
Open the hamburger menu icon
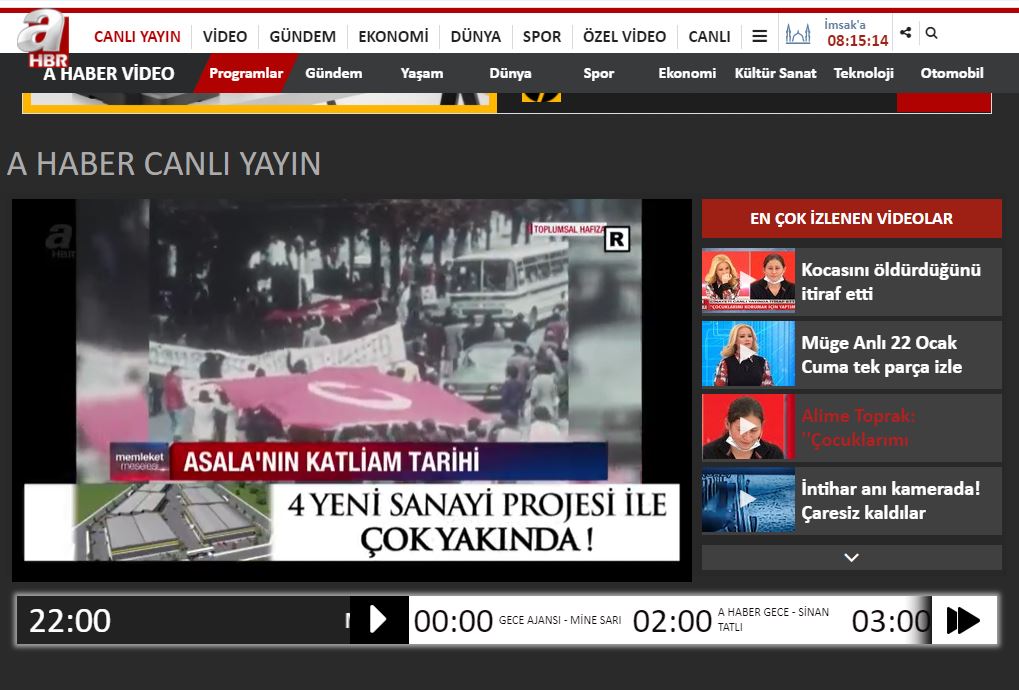pyautogui.click(x=759, y=36)
